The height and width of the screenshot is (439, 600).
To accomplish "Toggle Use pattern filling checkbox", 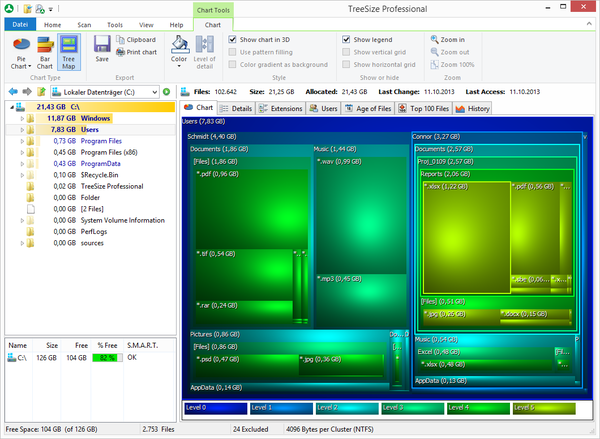I will click(x=232, y=52).
